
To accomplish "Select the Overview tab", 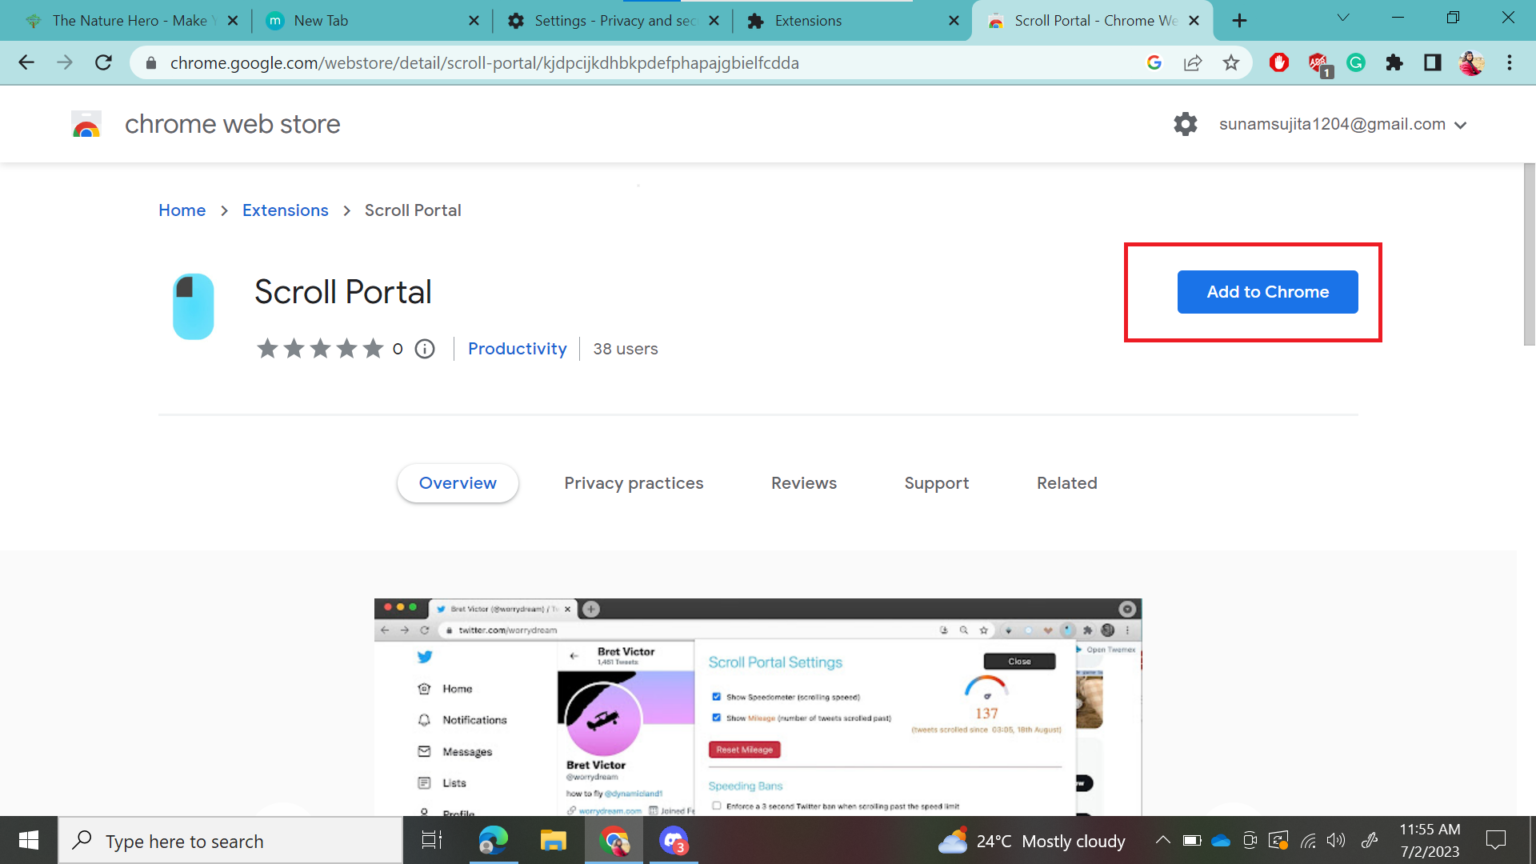I will (458, 483).
